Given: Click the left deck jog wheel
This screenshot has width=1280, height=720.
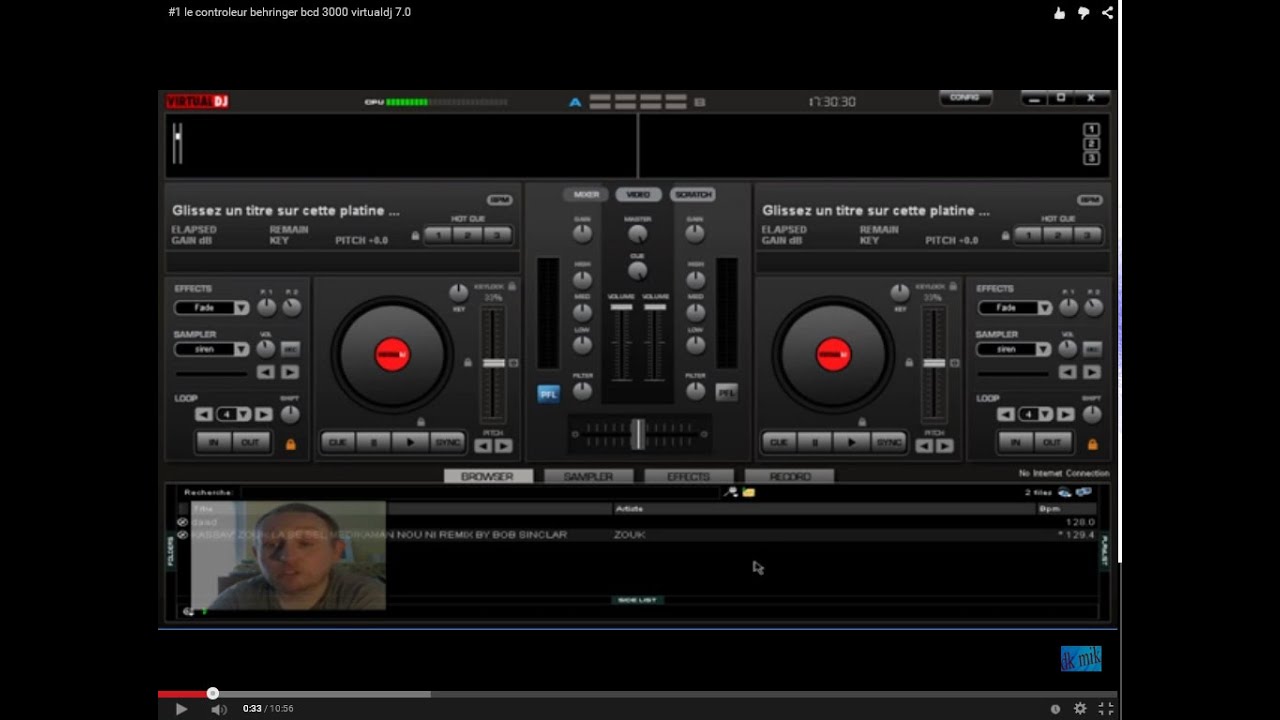Looking at the screenshot, I should [392, 354].
